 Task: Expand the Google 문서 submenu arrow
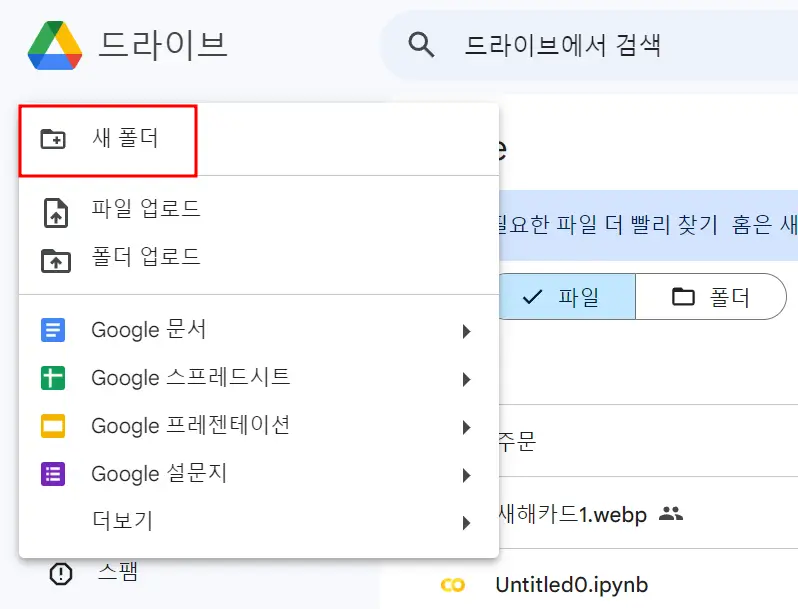pos(466,332)
